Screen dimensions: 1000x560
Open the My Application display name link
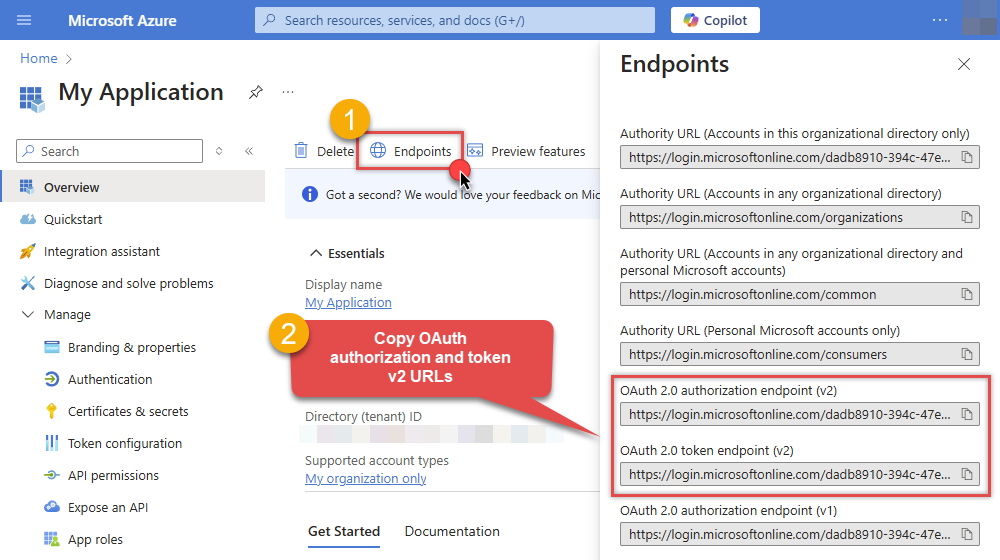pos(348,302)
